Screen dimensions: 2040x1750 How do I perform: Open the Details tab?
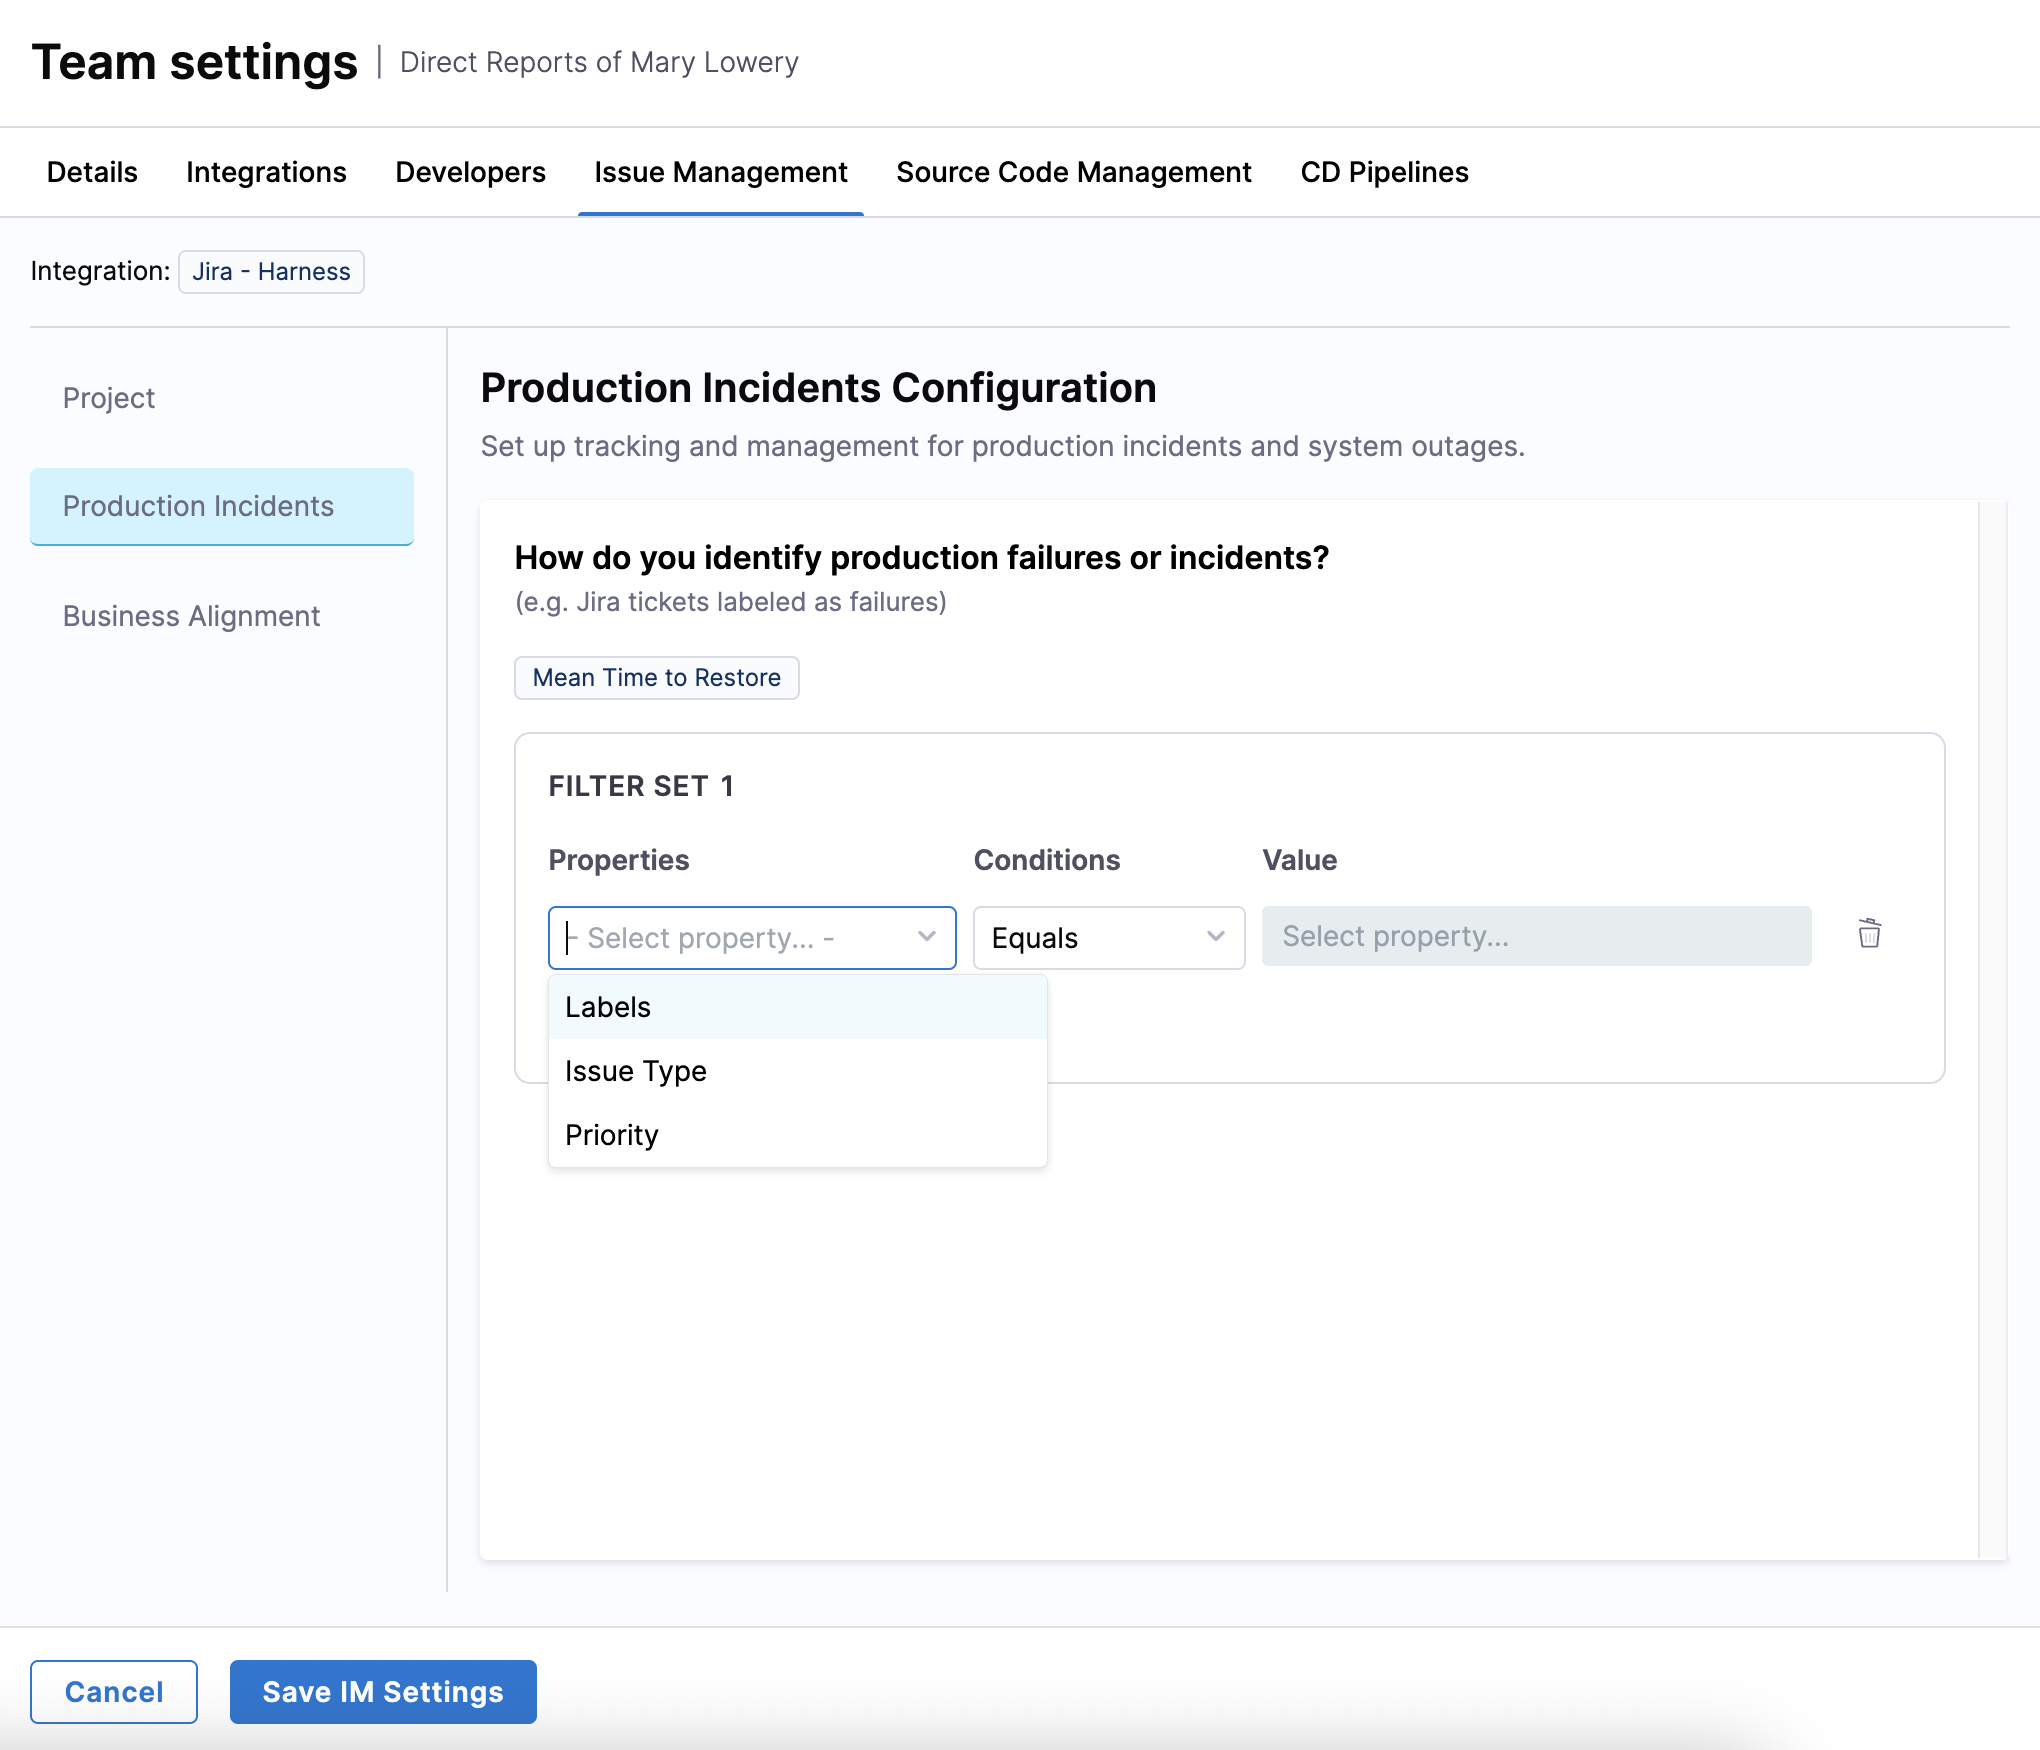pos(92,172)
